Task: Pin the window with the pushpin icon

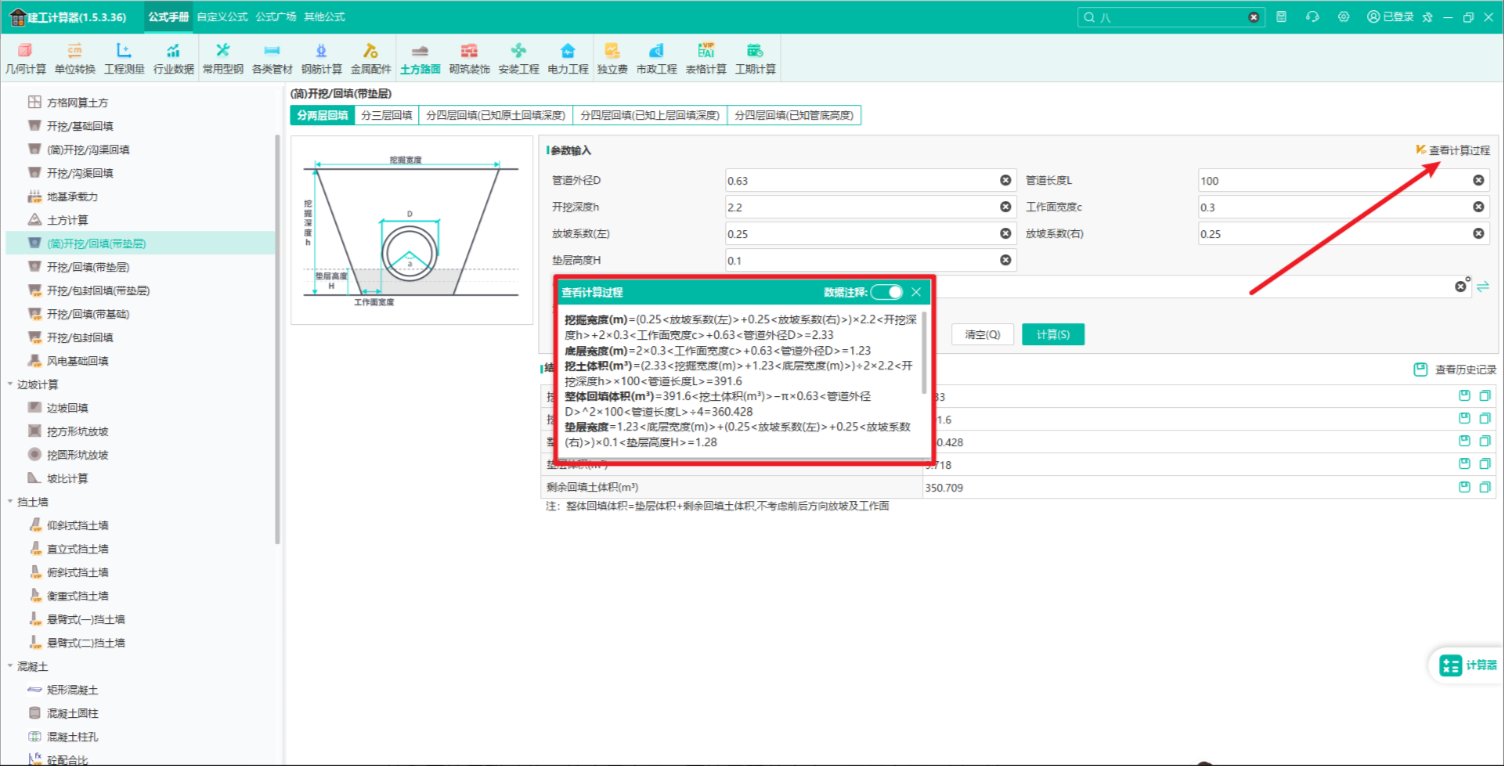Action: (1427, 17)
